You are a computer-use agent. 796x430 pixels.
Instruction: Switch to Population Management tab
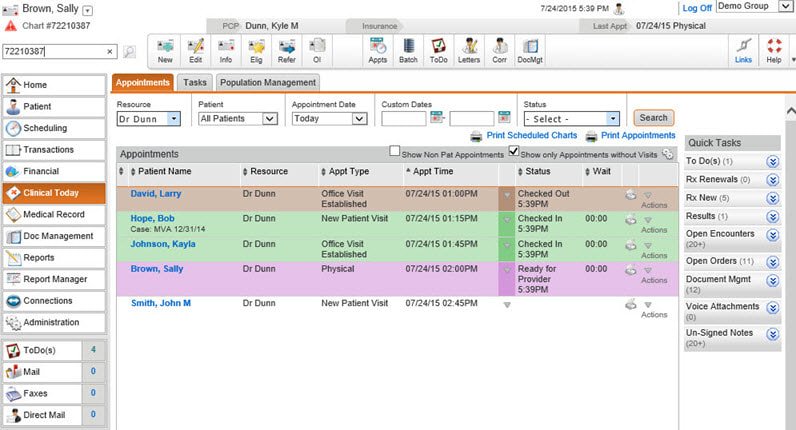[x=268, y=82]
